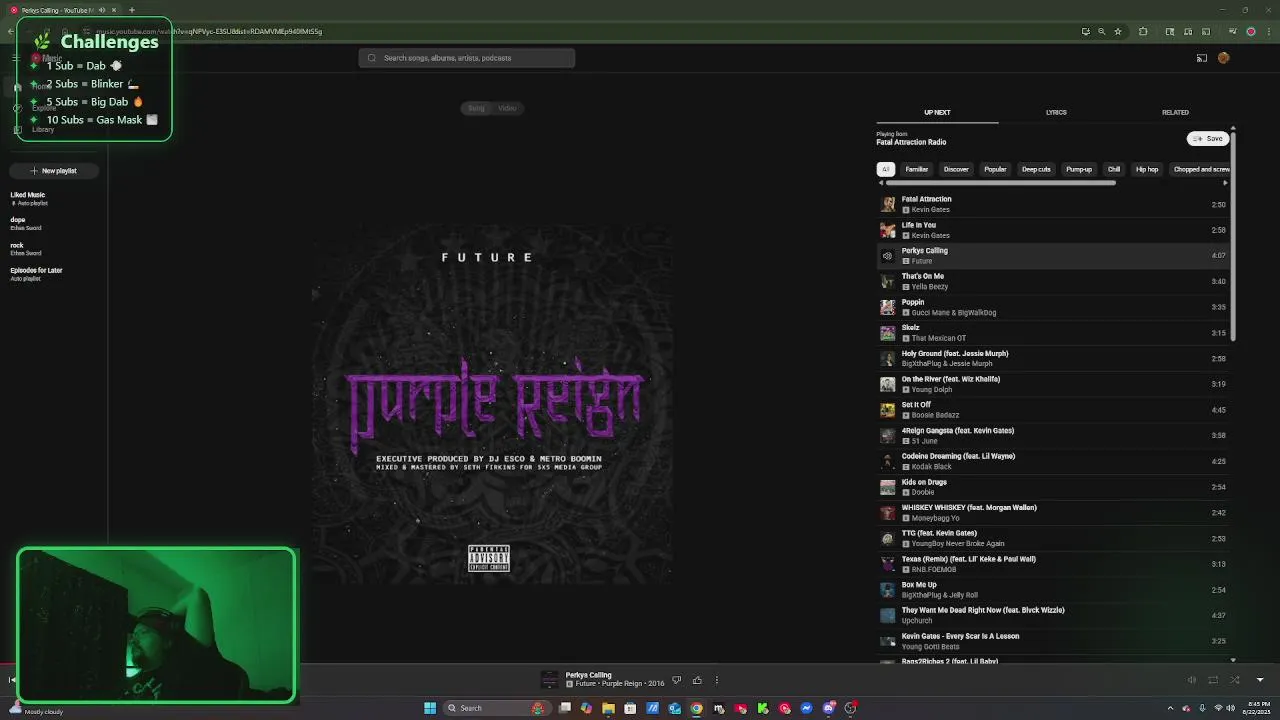Viewport: 1280px width, 720px height.
Task: Select the Chill filter chip
Action: [x=1114, y=169]
